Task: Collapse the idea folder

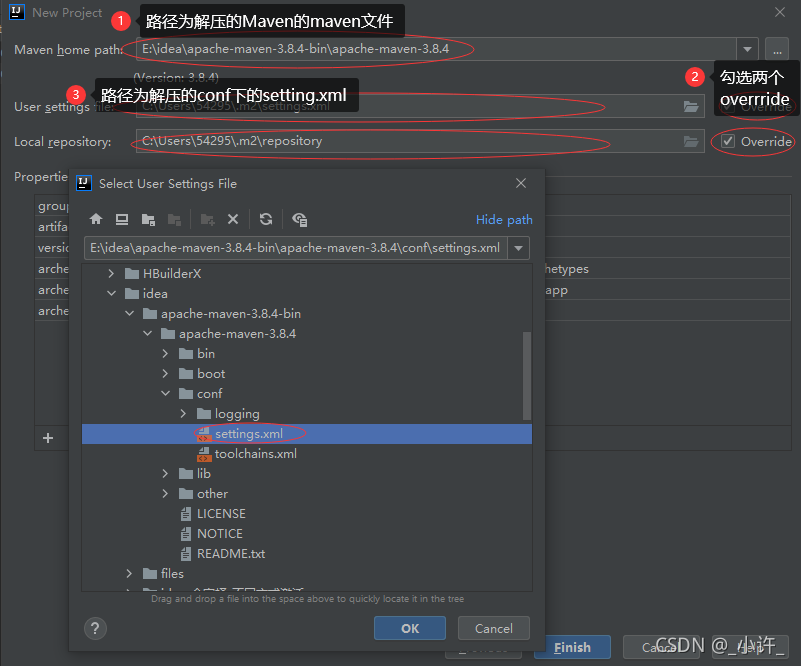Action: tap(111, 294)
